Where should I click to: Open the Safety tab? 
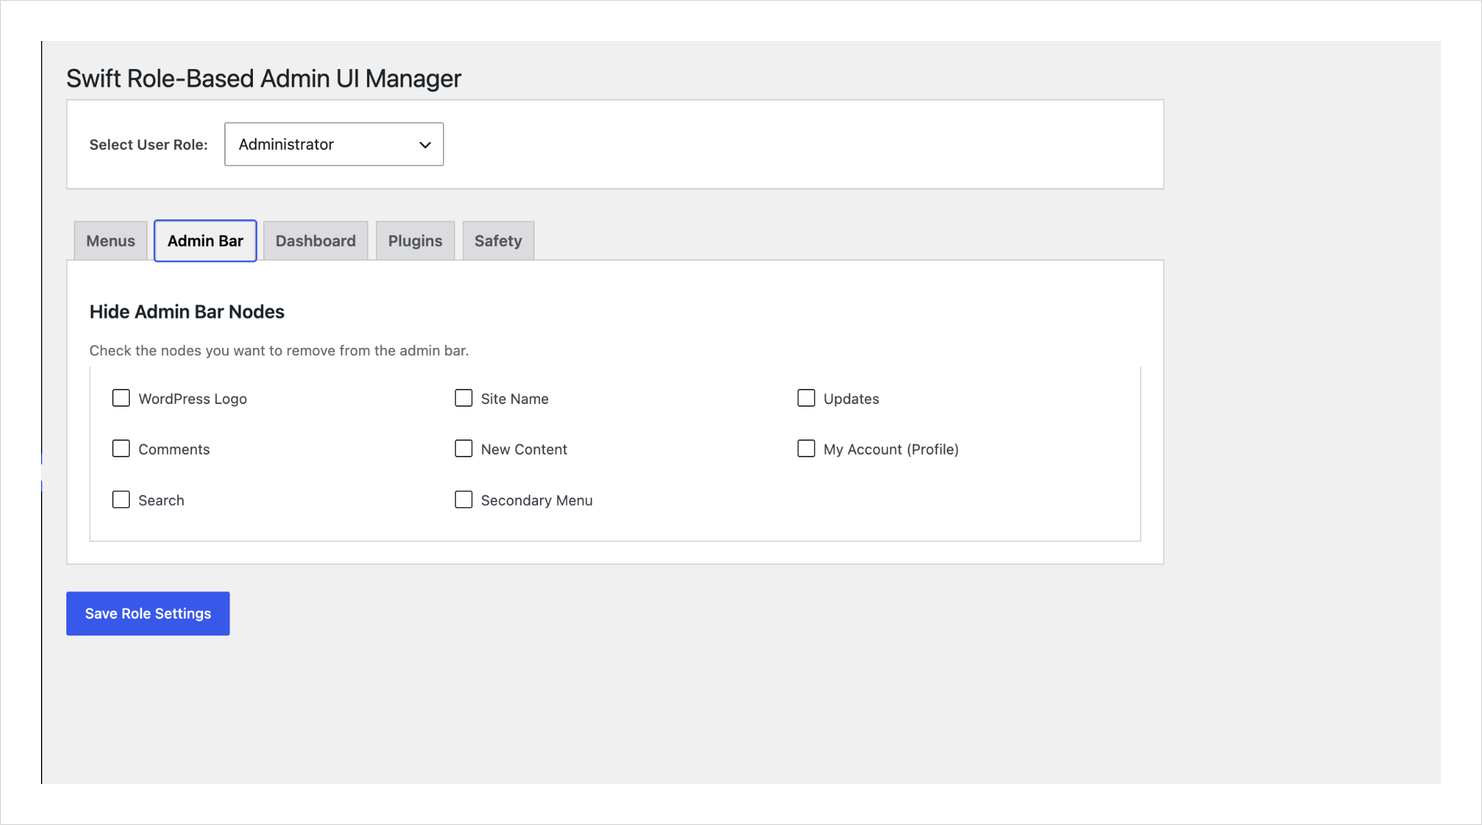pos(498,240)
